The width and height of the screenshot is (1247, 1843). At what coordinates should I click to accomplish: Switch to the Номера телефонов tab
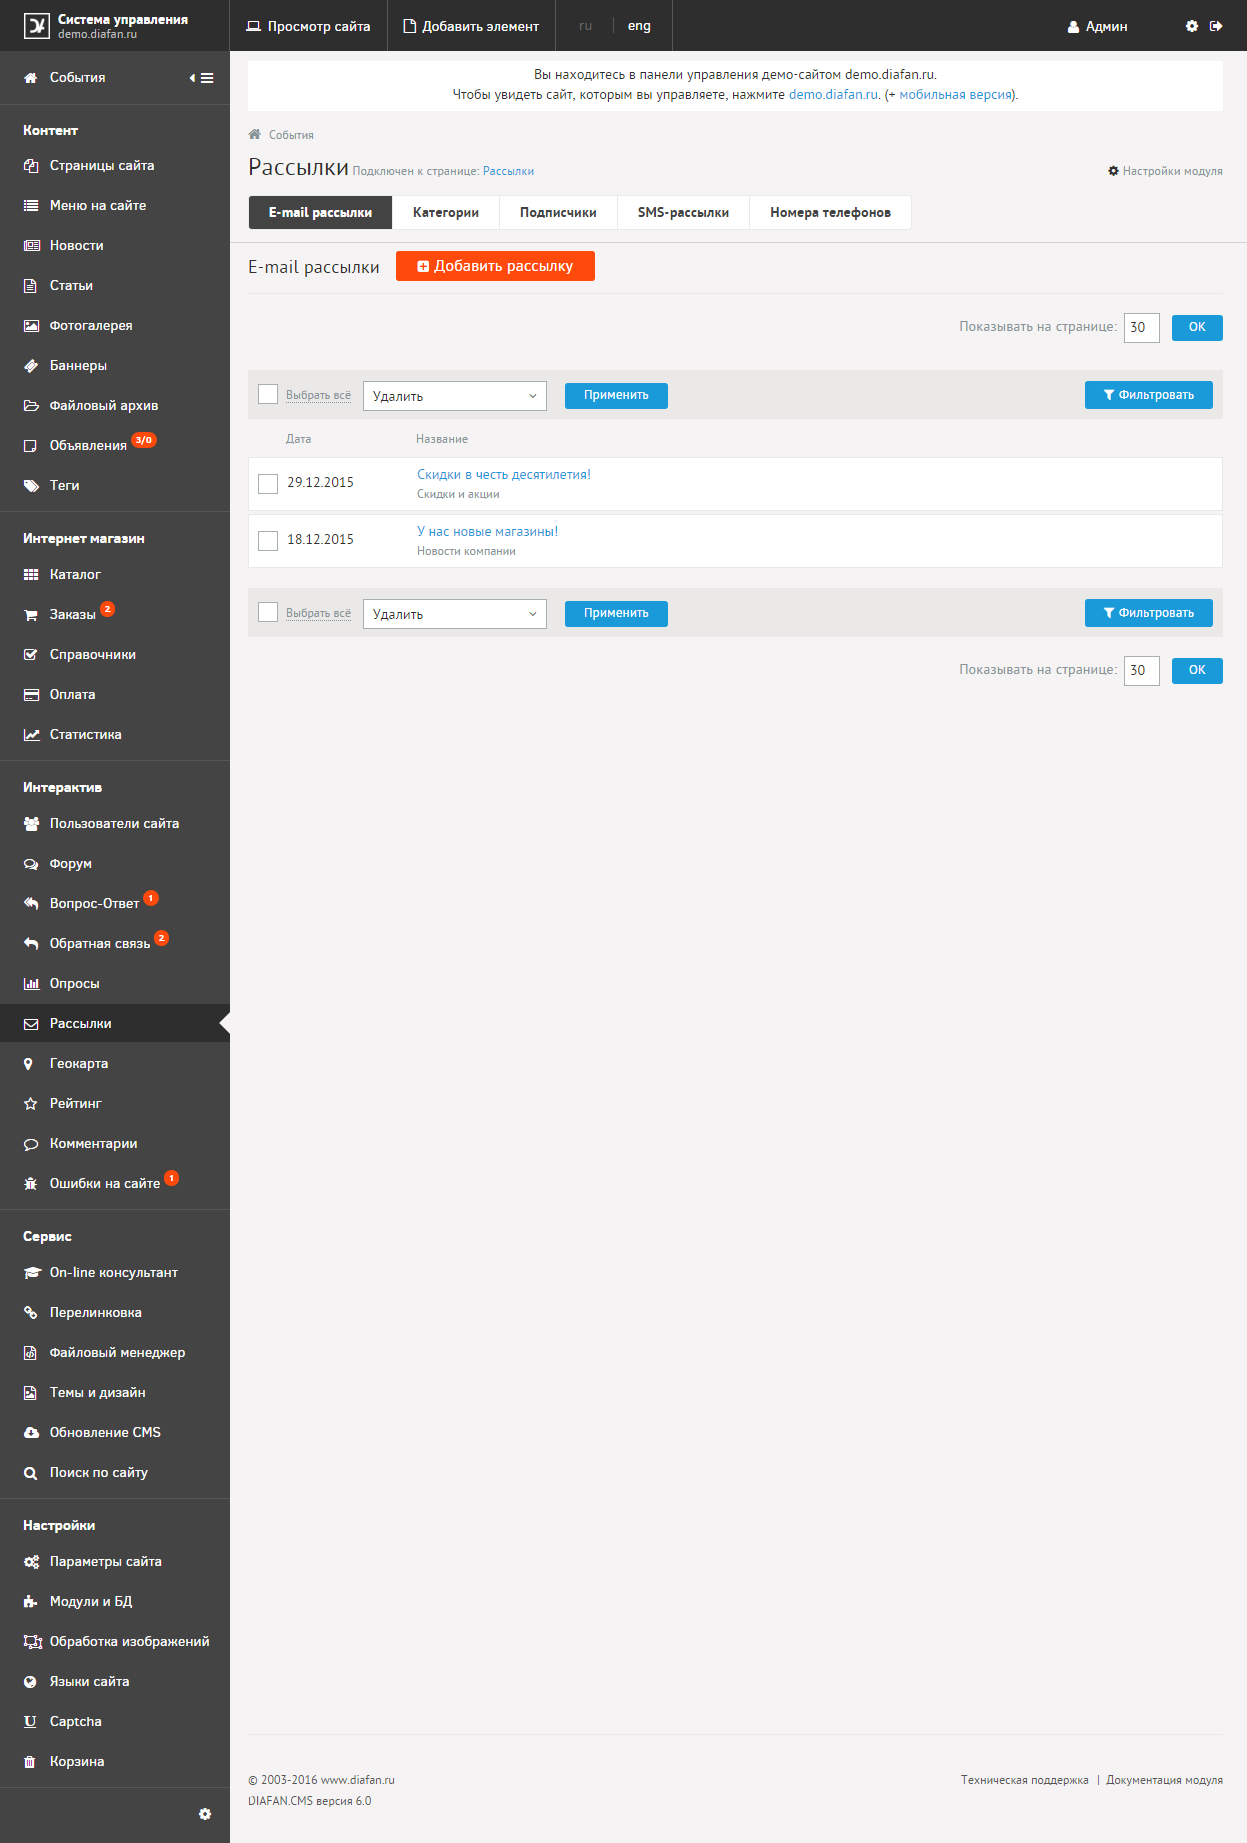pyautogui.click(x=830, y=213)
